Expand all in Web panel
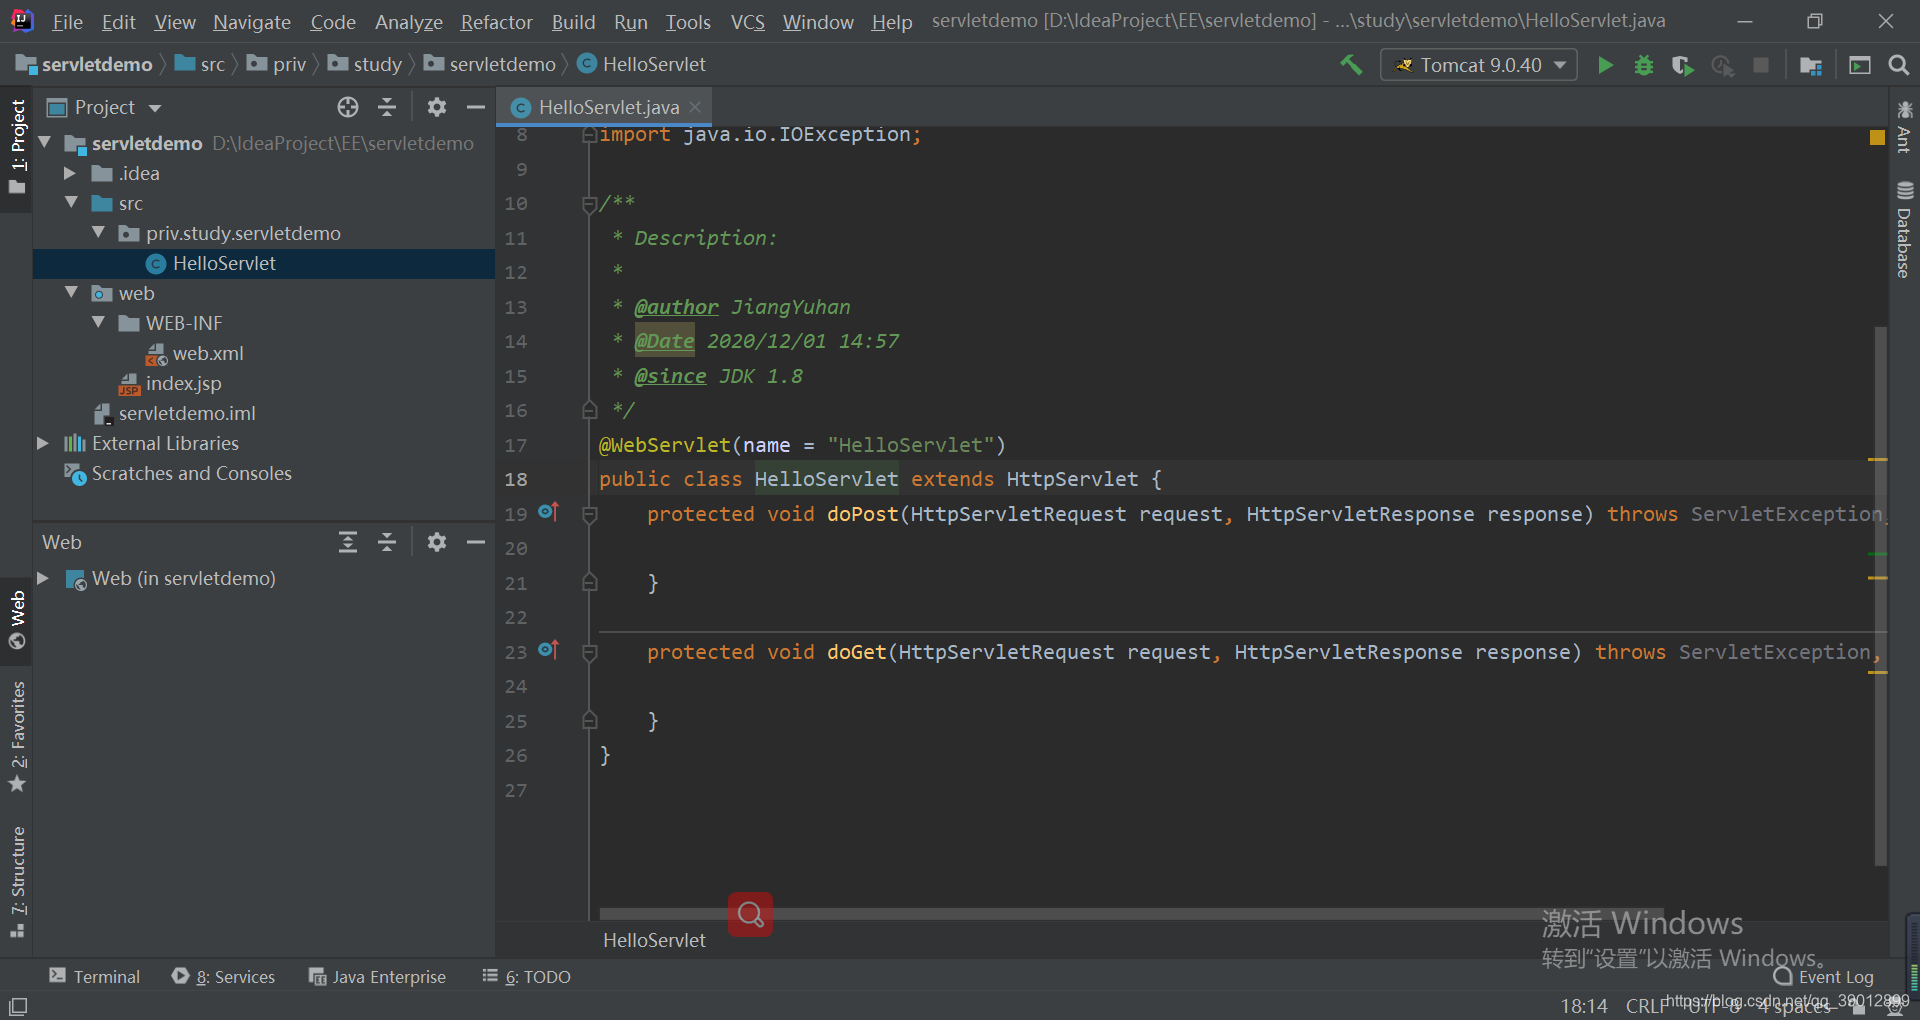 (347, 542)
